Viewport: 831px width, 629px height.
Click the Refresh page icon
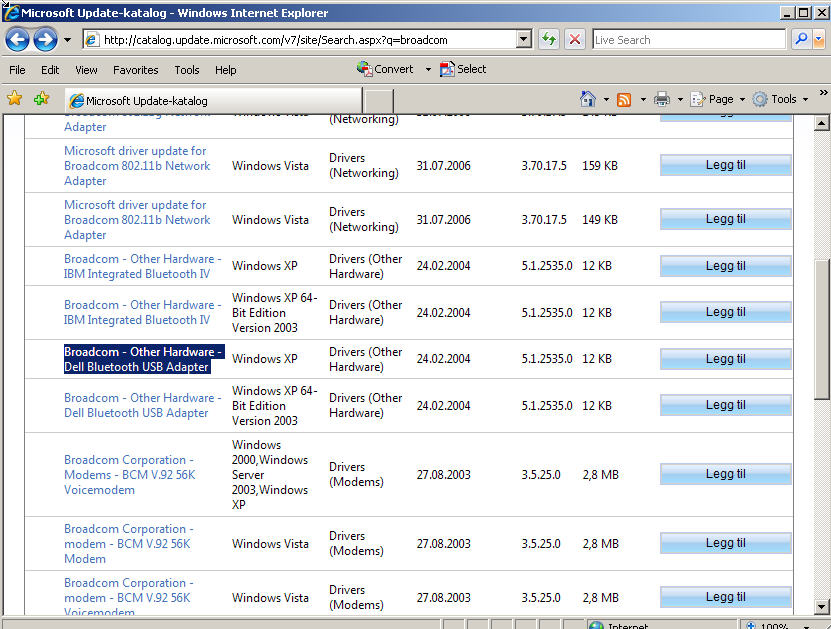point(549,40)
